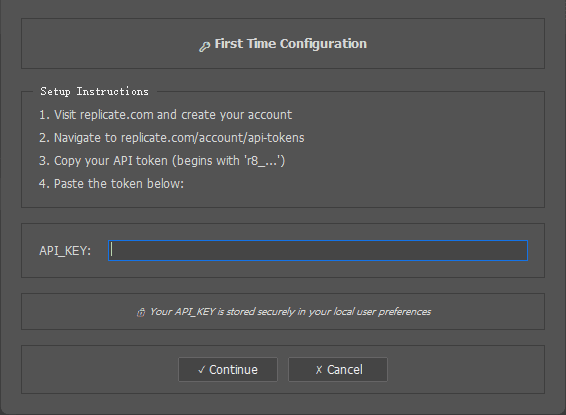Viewport: 566px width, 415px height.
Task: Click the word 'Configuration' in the title
Action: pyautogui.click(x=323, y=44)
